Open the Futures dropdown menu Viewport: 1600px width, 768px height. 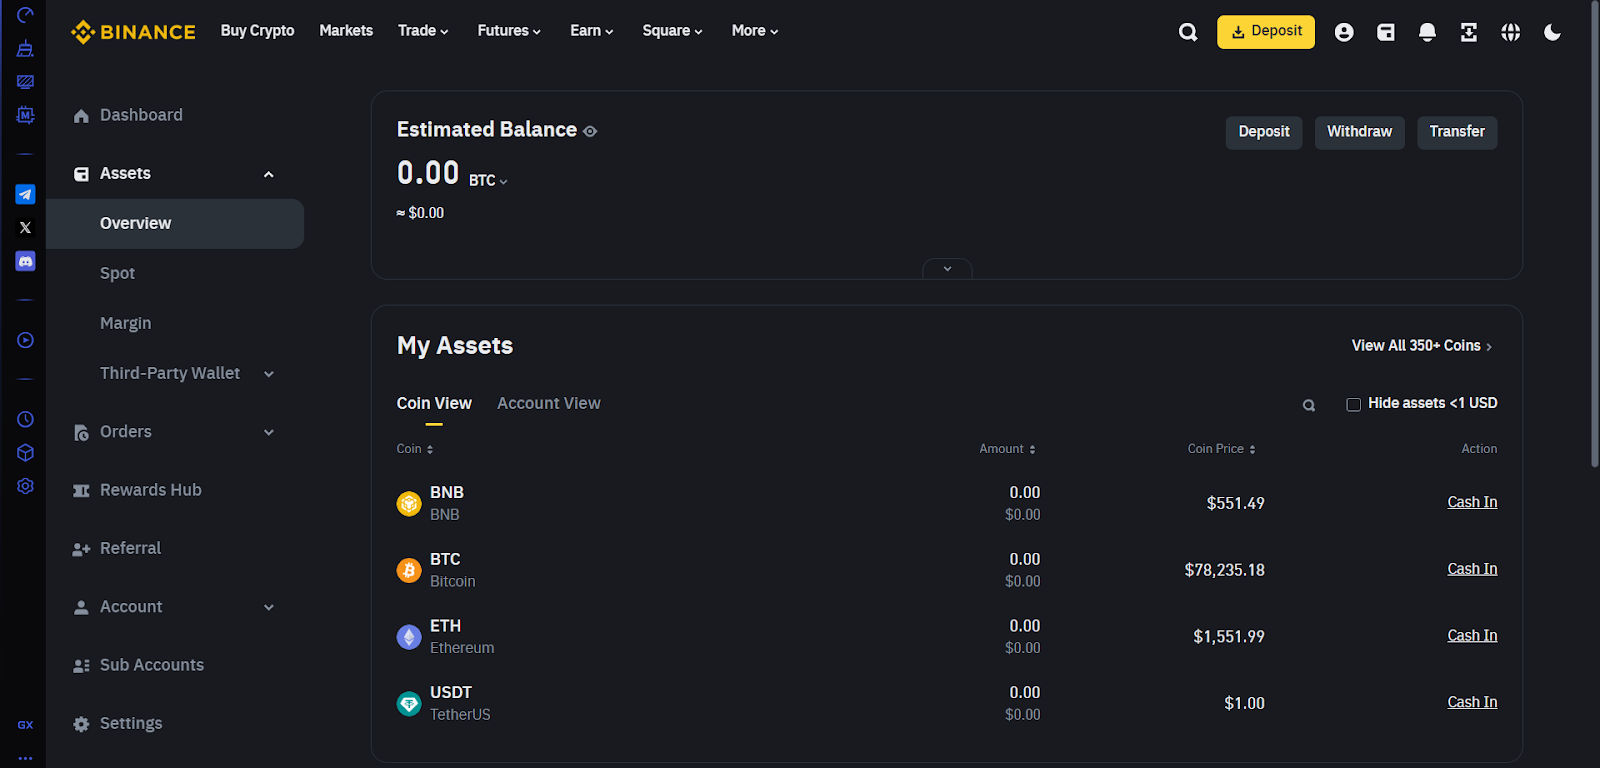509,31
